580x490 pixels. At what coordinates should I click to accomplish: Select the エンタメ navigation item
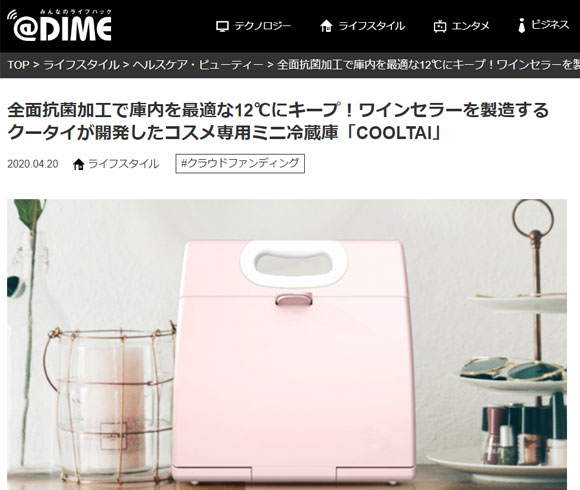[x=471, y=26]
